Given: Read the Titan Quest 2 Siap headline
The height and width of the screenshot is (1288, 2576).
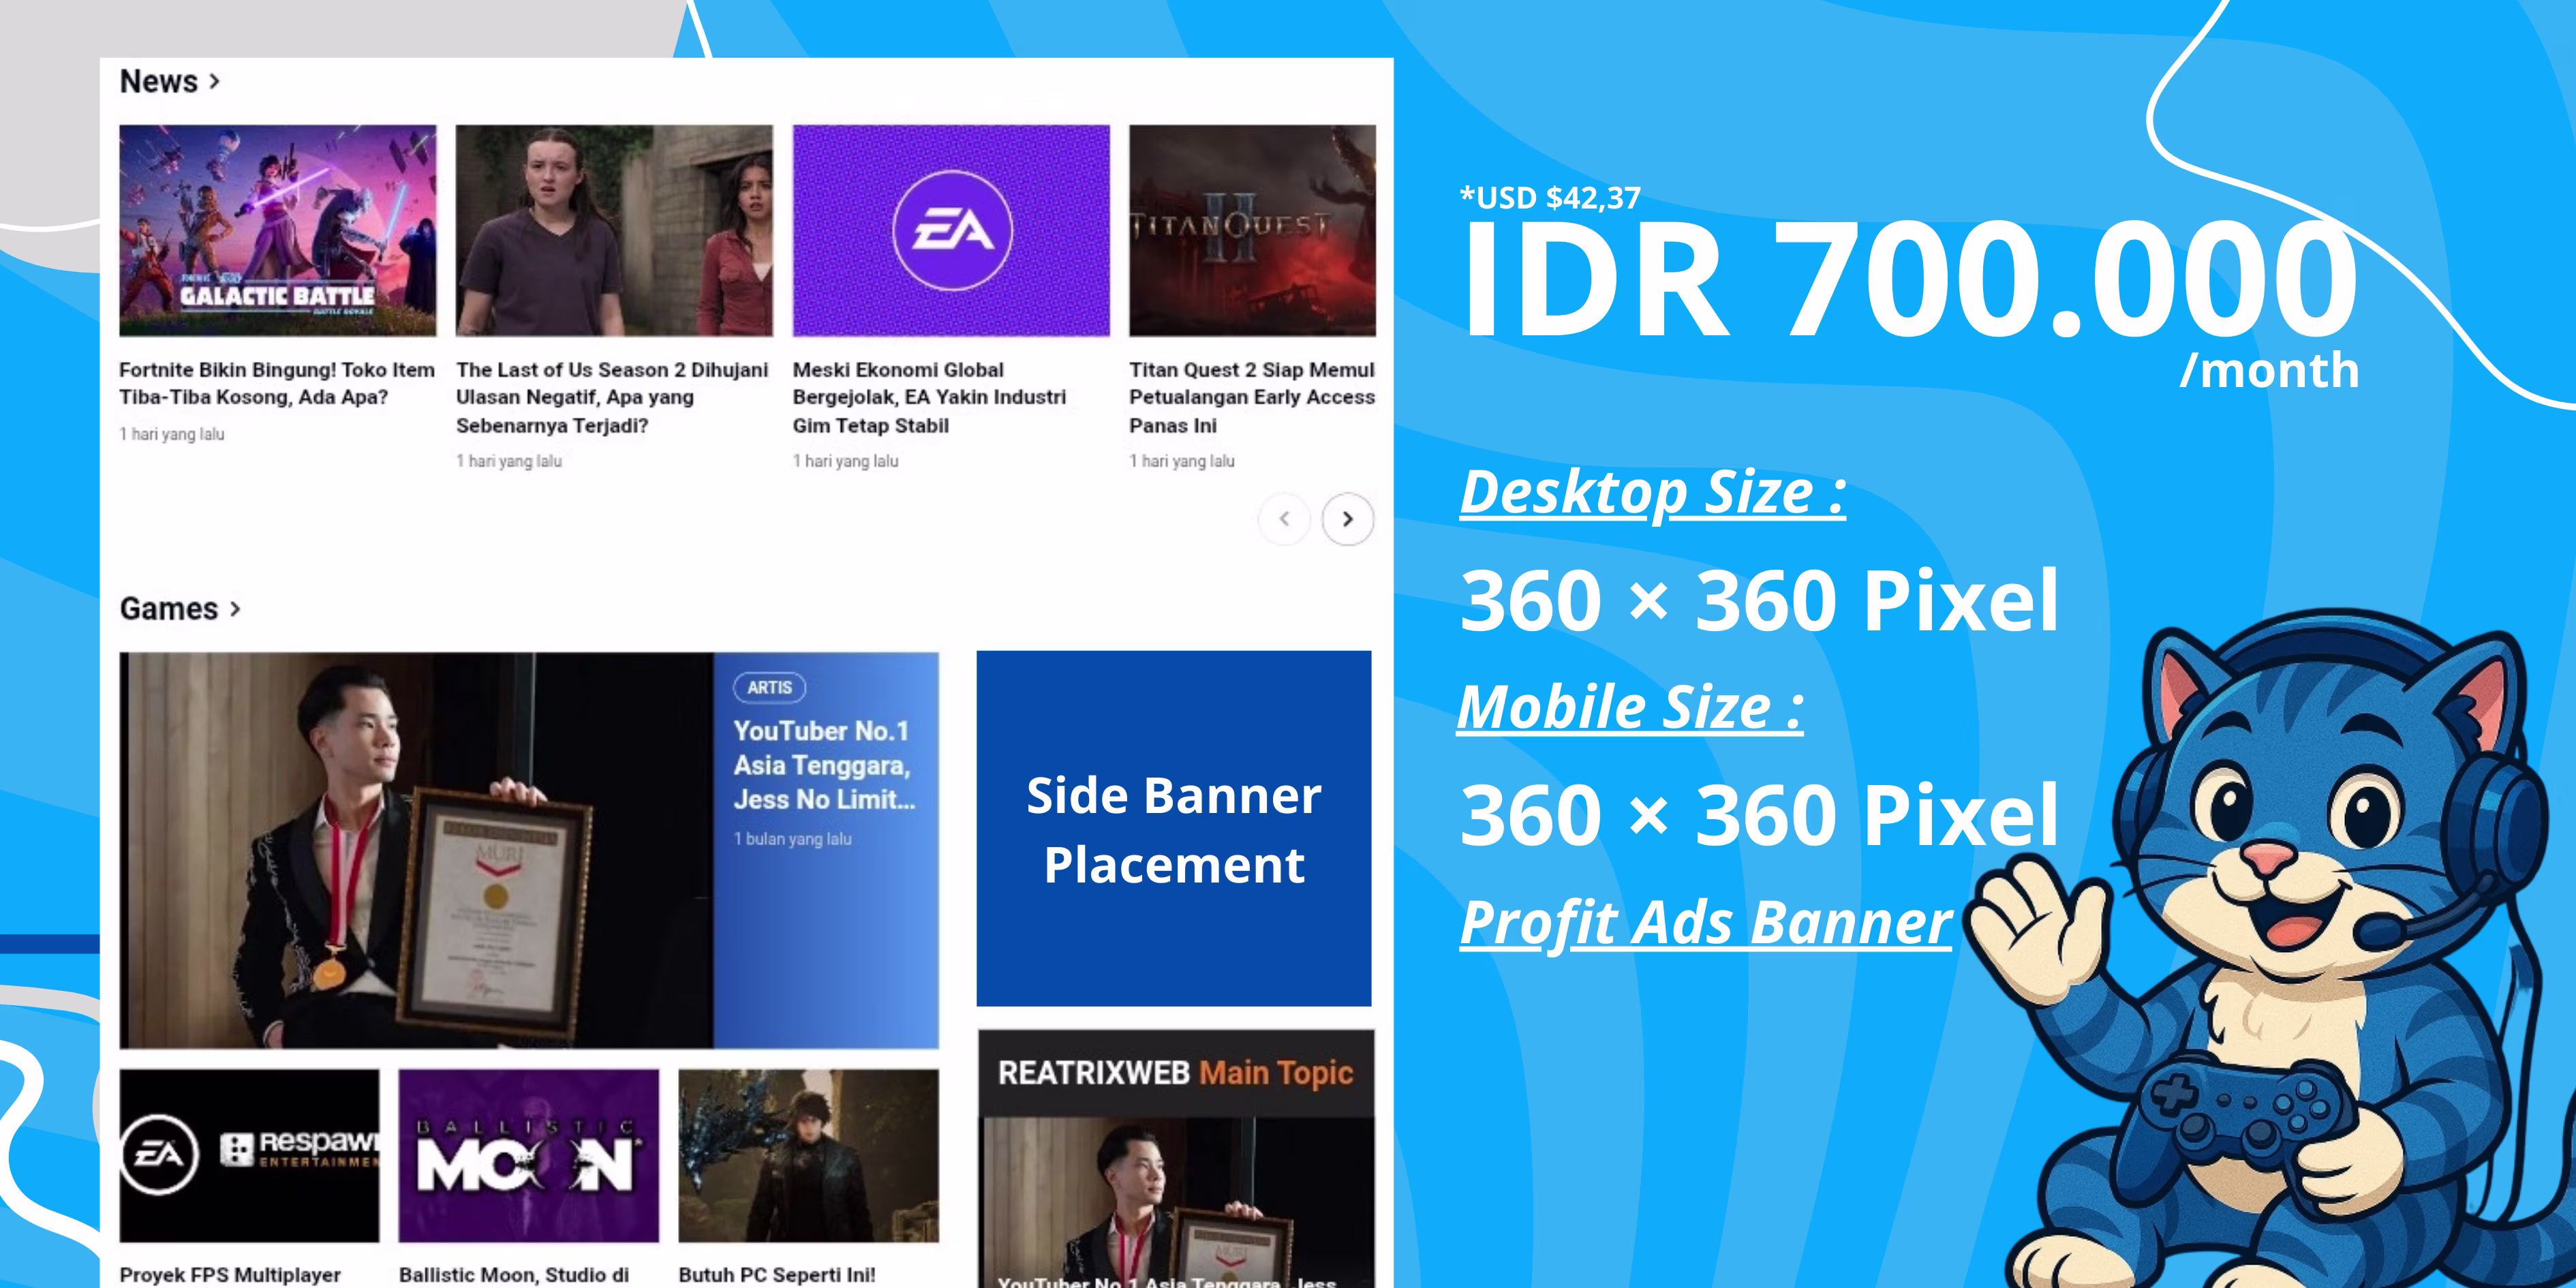Looking at the screenshot, I should [1252, 397].
